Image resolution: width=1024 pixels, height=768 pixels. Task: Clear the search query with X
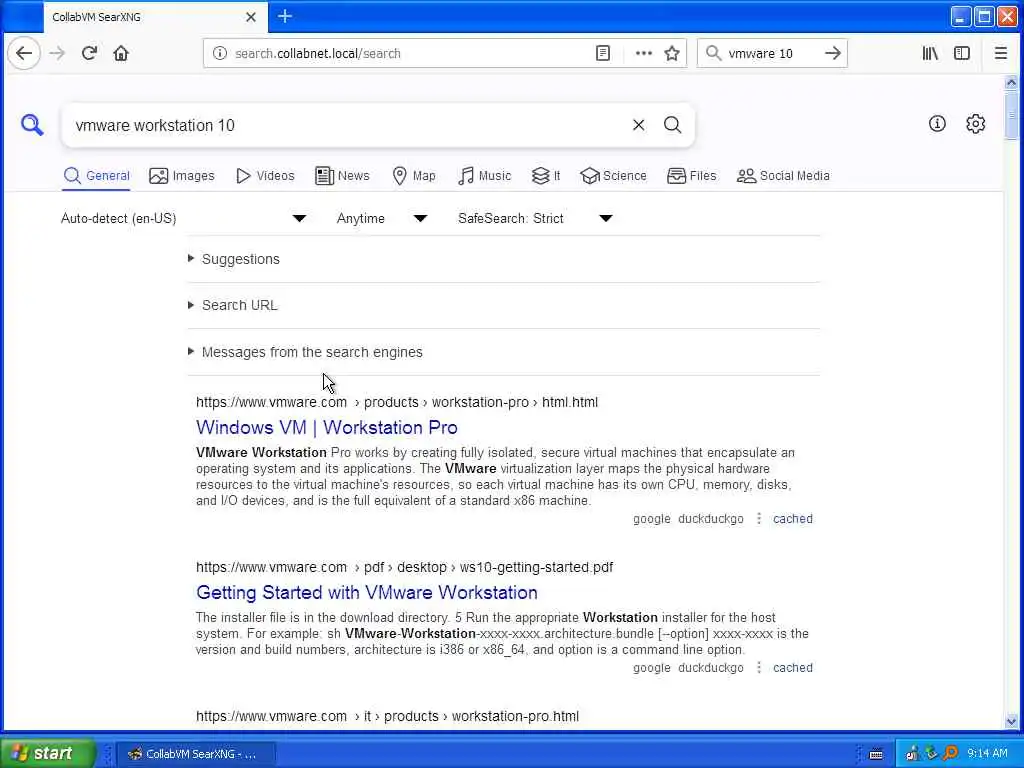pyautogui.click(x=639, y=125)
